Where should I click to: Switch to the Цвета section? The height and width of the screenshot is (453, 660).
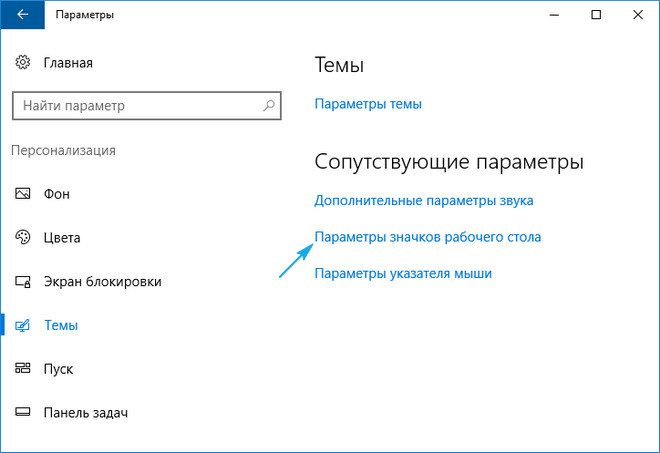click(x=62, y=238)
